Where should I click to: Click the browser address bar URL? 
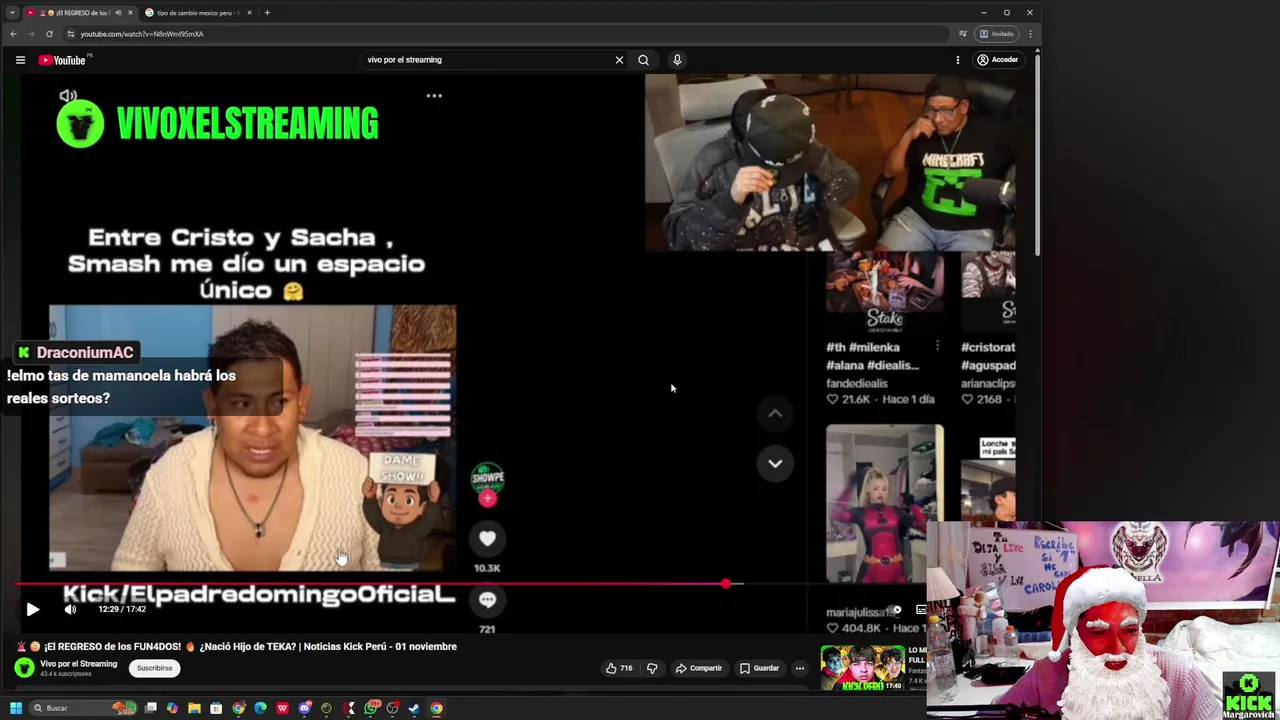pos(141,34)
